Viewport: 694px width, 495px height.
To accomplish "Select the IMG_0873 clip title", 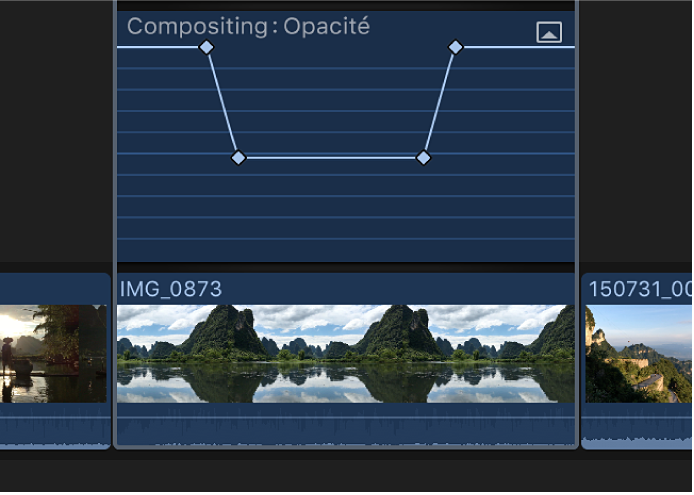I will pos(171,290).
